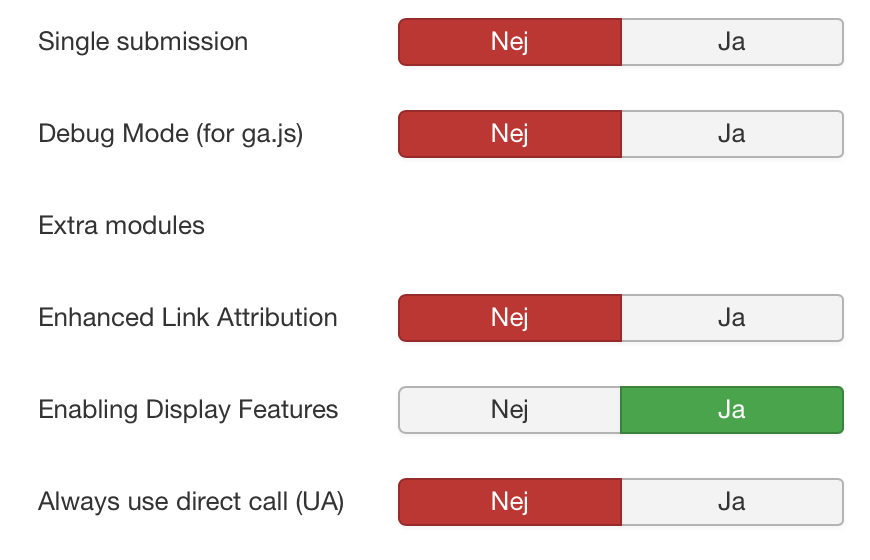
Task: Click the green Ja button for Display Features
Action: [x=731, y=410]
